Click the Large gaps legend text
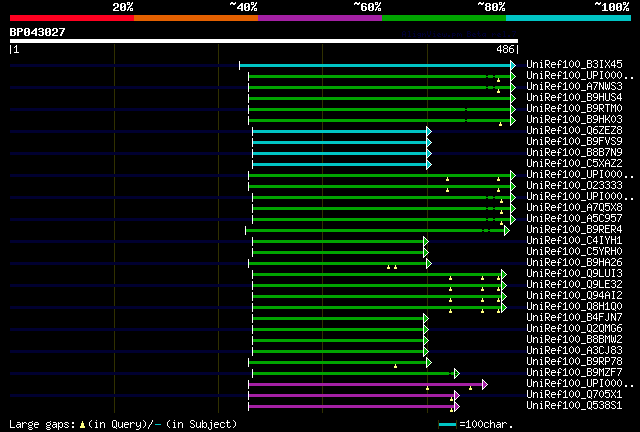Viewport: 640px width, 432px height. point(123,424)
